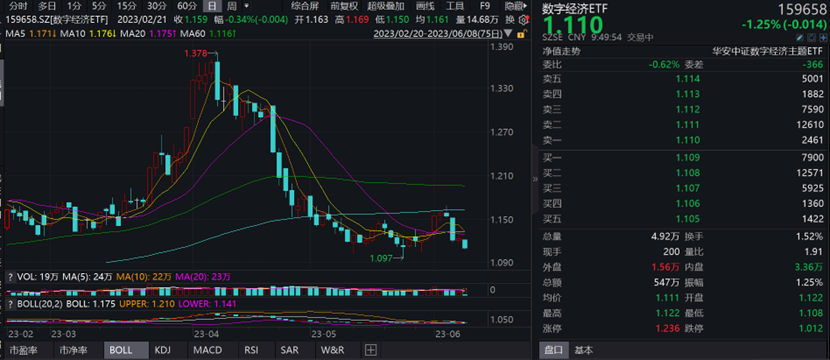Open chart settings gear icon
Image resolution: width=830 pixels, height=360 pixels.
[x=524, y=20]
